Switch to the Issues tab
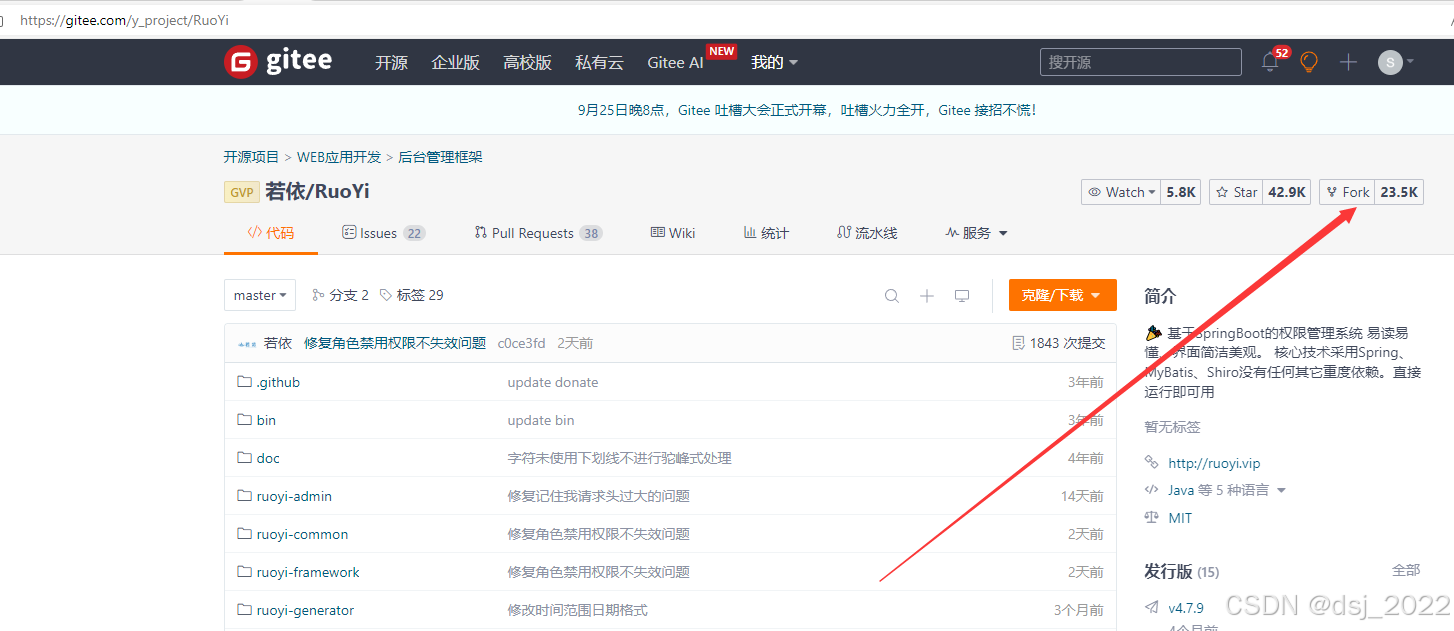The width and height of the screenshot is (1454, 631). click(384, 233)
